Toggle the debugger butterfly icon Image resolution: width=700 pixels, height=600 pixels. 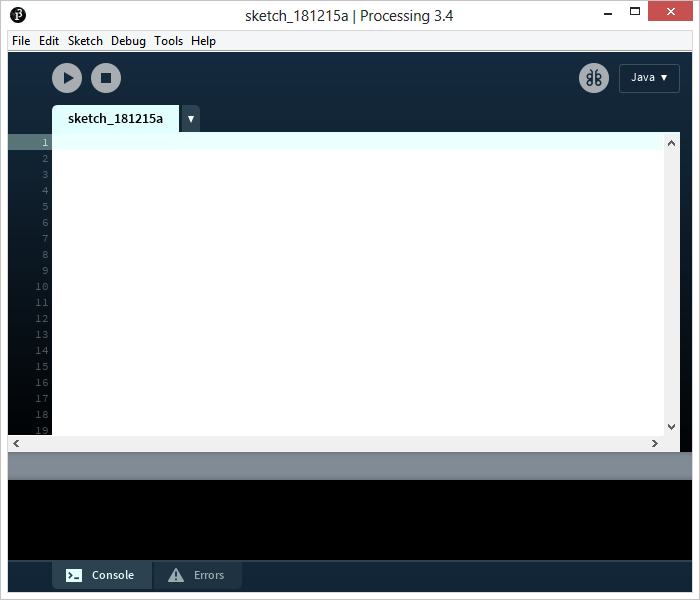tap(594, 78)
